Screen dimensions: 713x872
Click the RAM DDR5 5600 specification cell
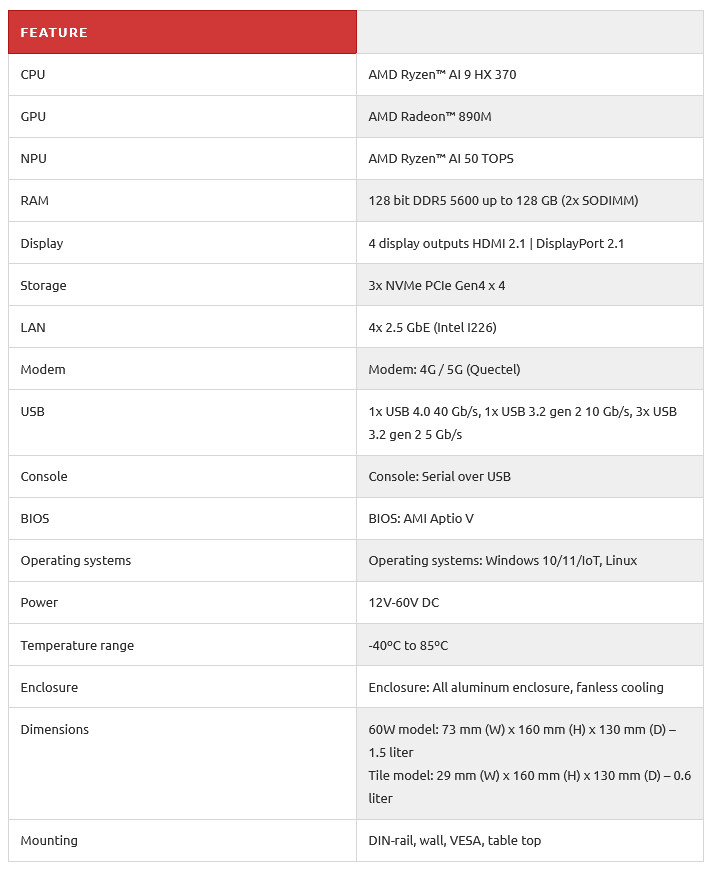tap(503, 201)
